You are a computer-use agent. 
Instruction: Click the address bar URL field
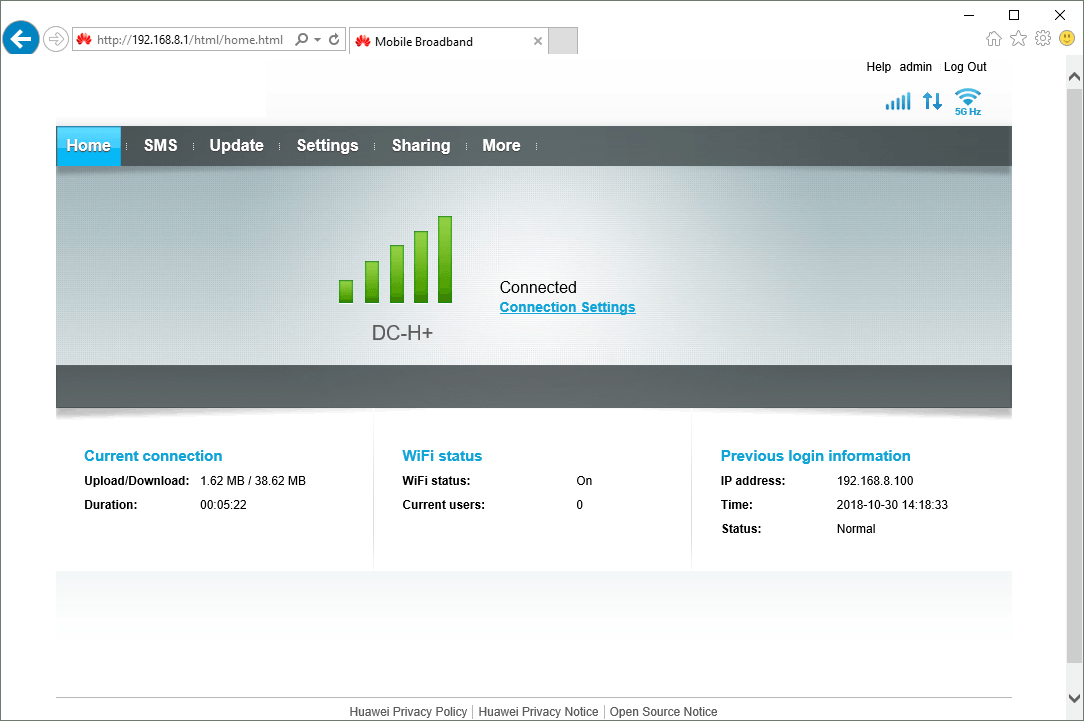(x=190, y=40)
